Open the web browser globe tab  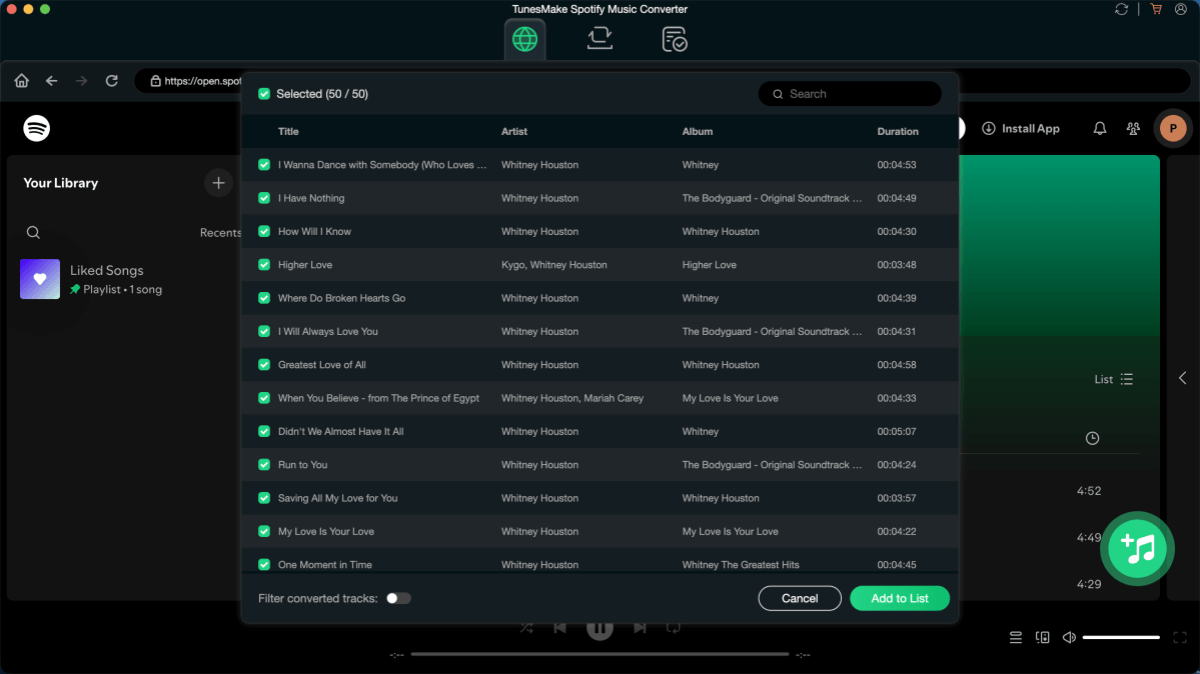[525, 39]
